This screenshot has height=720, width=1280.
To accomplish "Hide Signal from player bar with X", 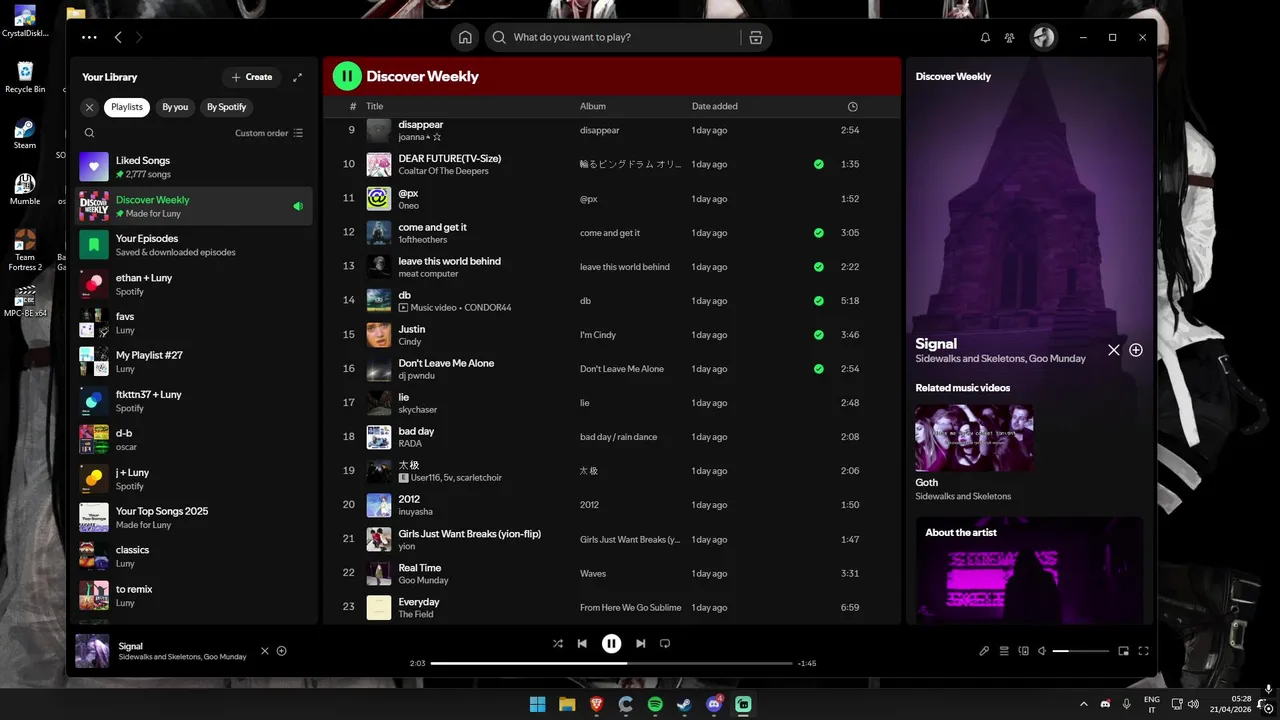I will (265, 651).
